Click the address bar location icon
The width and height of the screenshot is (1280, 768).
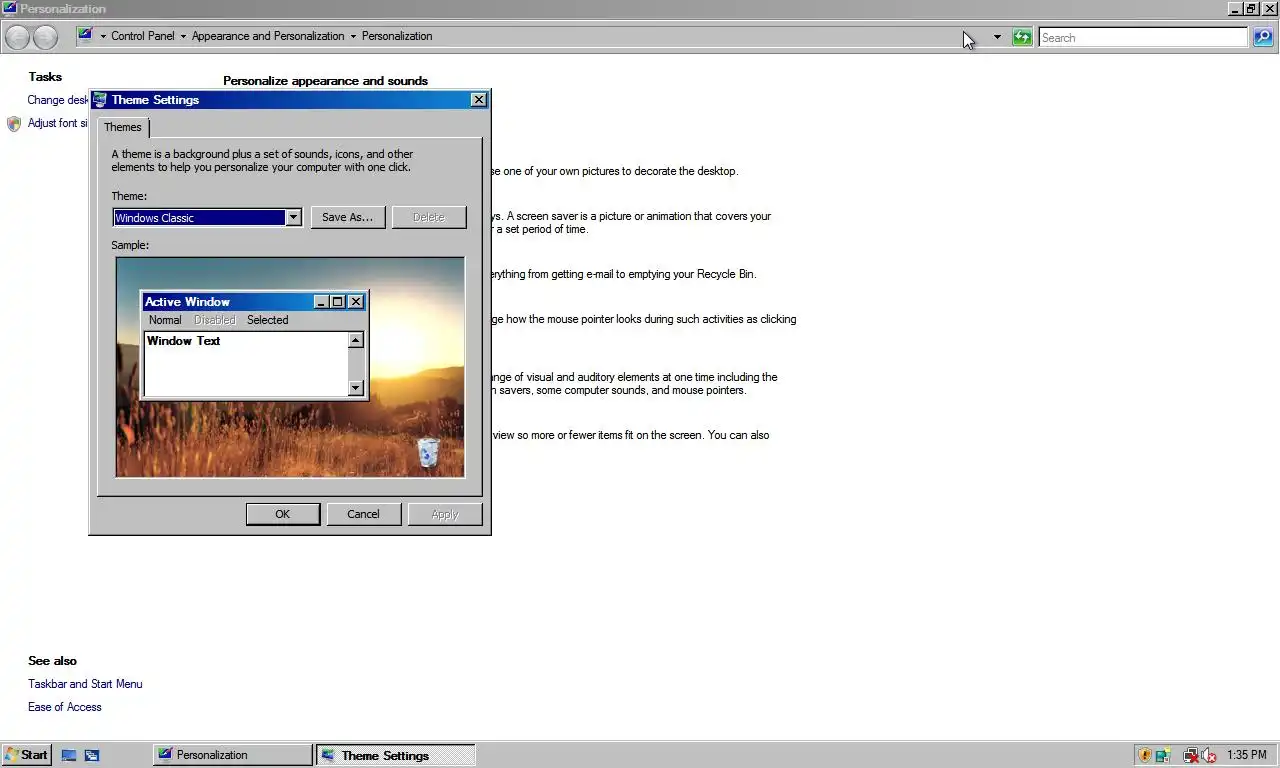click(86, 36)
